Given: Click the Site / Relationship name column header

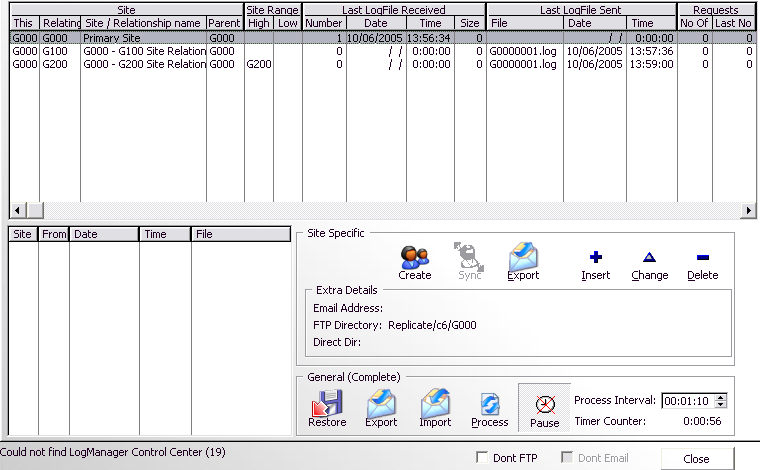Looking at the screenshot, I should pyautogui.click(x=143, y=23).
